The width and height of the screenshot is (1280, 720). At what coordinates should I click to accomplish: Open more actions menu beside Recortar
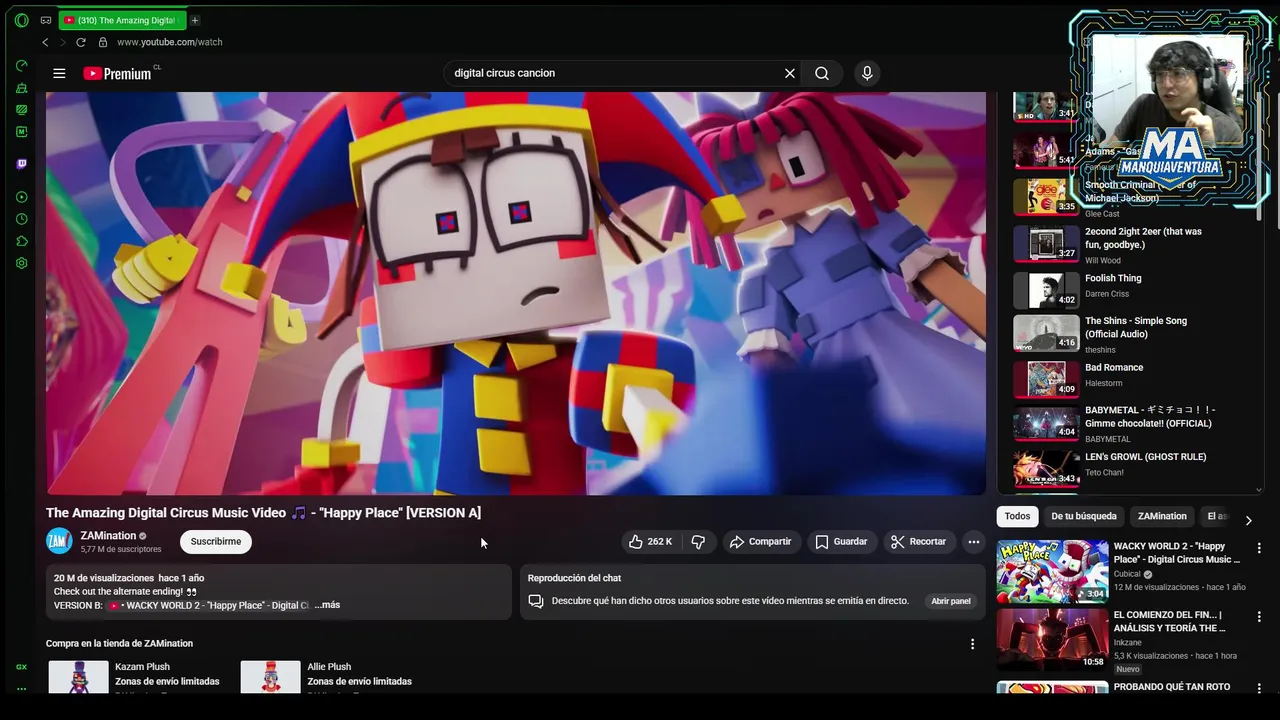[x=973, y=542]
